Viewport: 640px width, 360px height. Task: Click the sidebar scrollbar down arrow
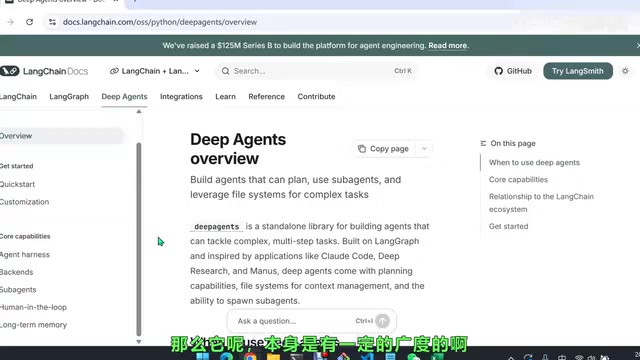coord(139,342)
